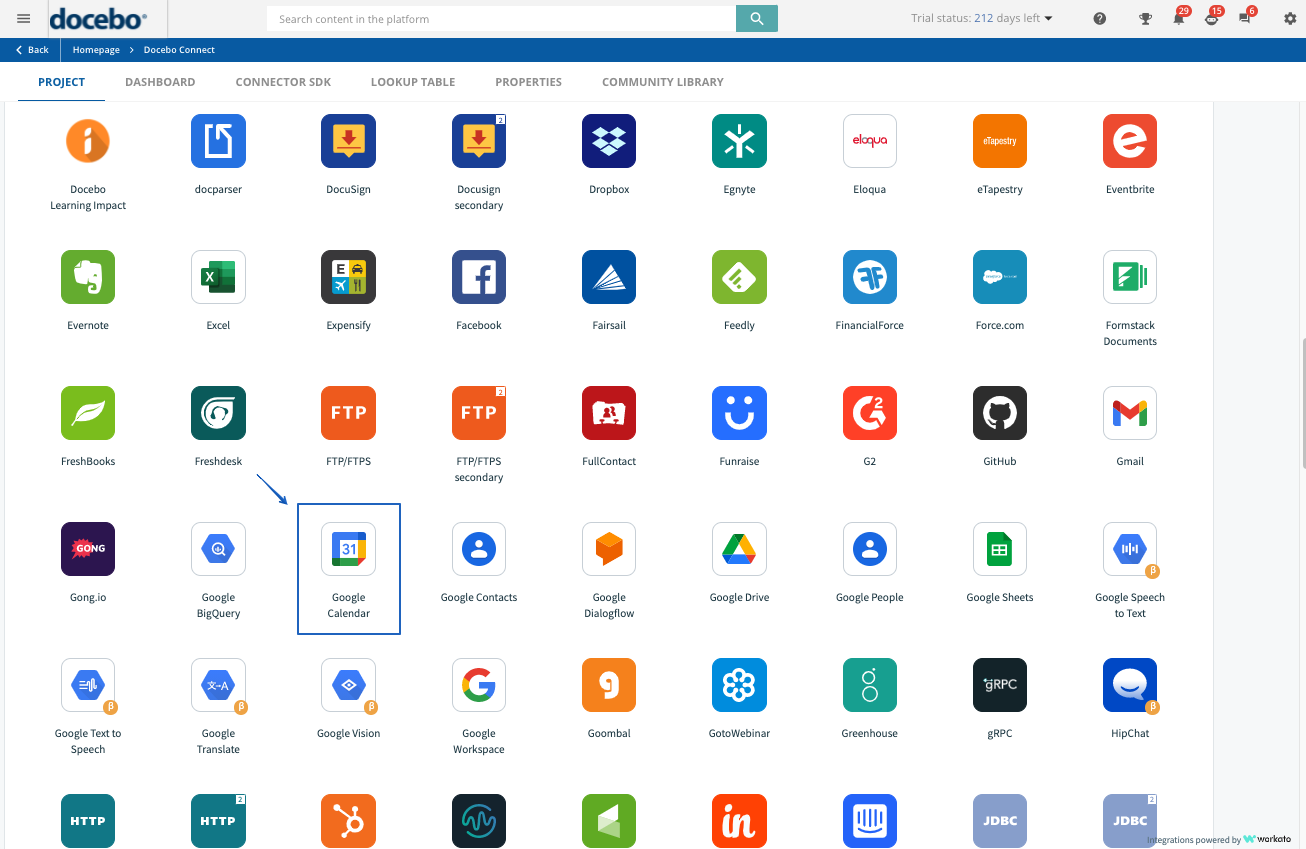Select the FTP/FTPS secondary connector
The height and width of the screenshot is (849, 1306).
pos(479,413)
